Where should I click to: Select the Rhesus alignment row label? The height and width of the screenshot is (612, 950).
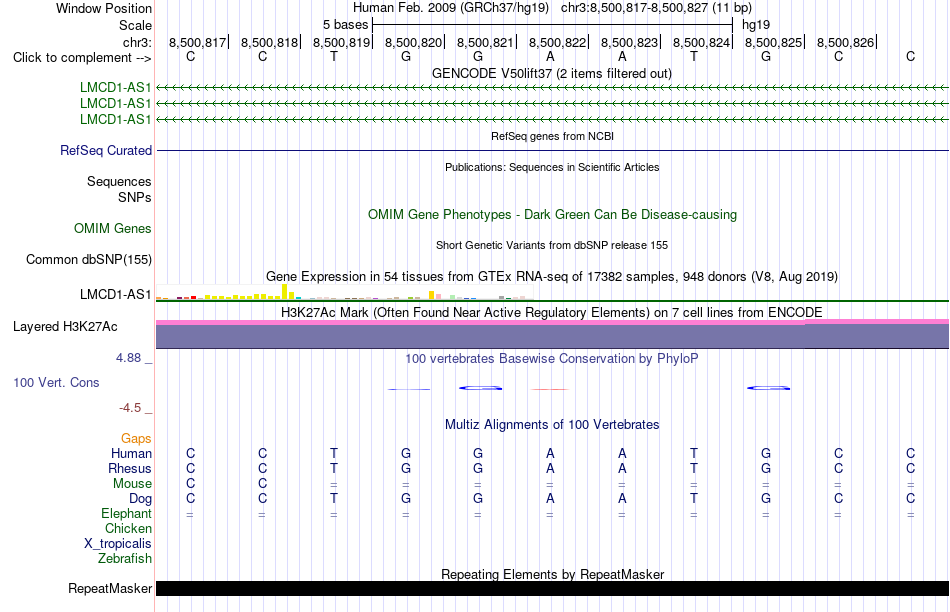[x=130, y=468]
